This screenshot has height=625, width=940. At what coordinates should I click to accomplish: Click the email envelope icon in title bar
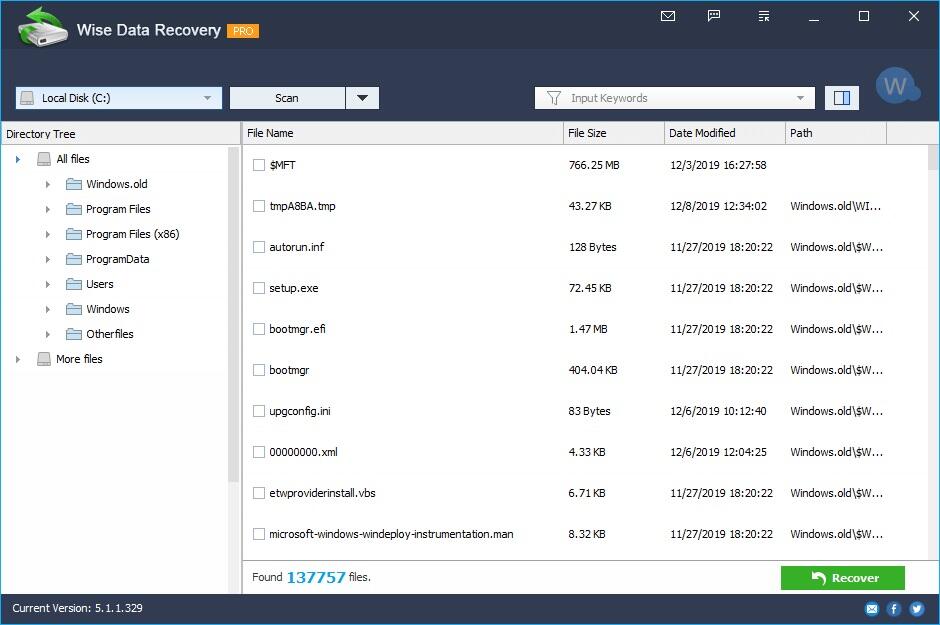tap(668, 16)
